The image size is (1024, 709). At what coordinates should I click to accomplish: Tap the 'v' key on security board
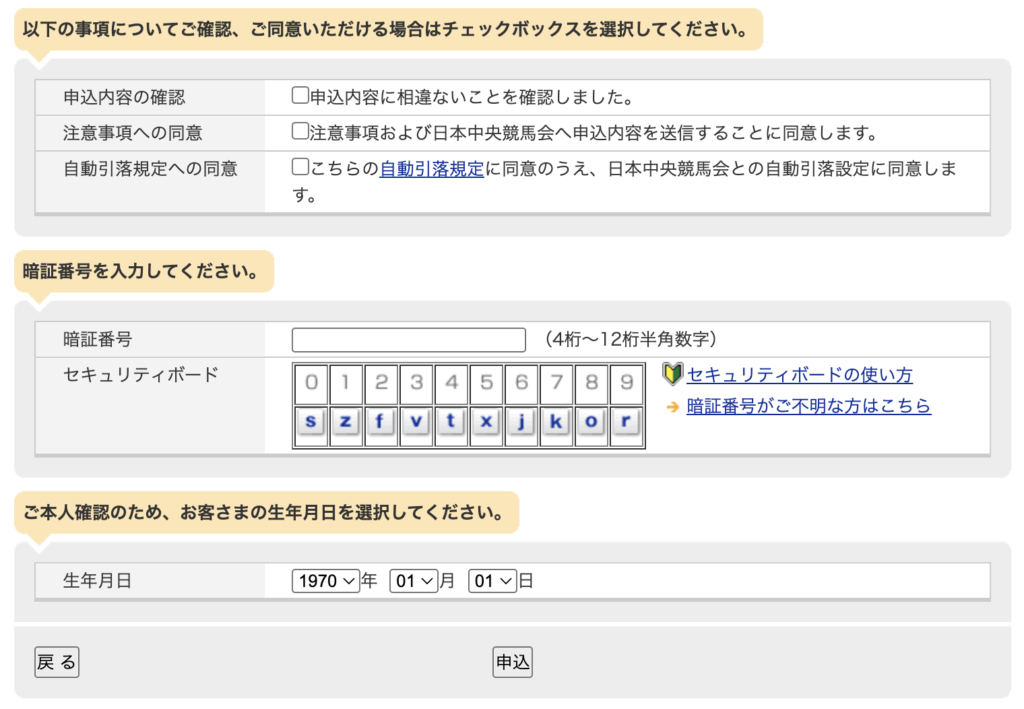pos(415,421)
